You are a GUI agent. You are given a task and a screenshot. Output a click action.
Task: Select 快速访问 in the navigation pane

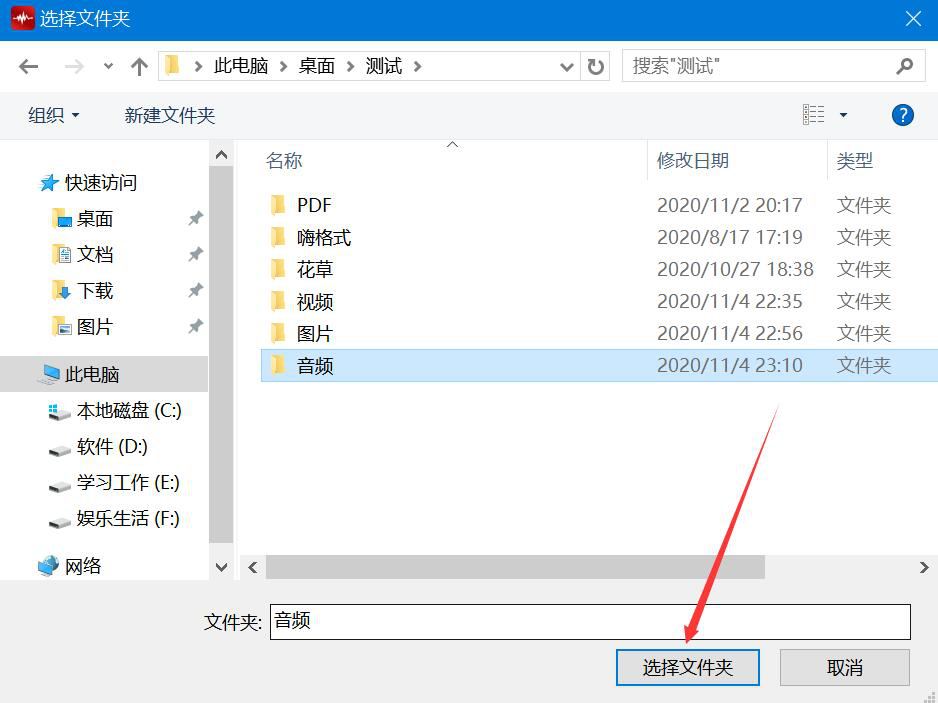coord(88,182)
